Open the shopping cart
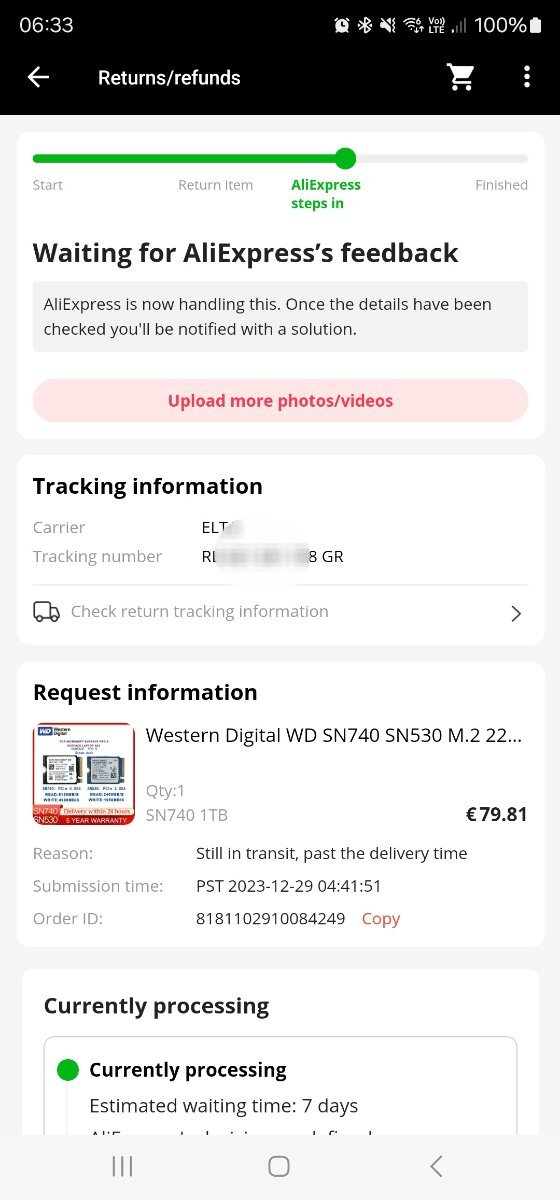Screen dimensions: 560x1200 (x=461, y=77)
